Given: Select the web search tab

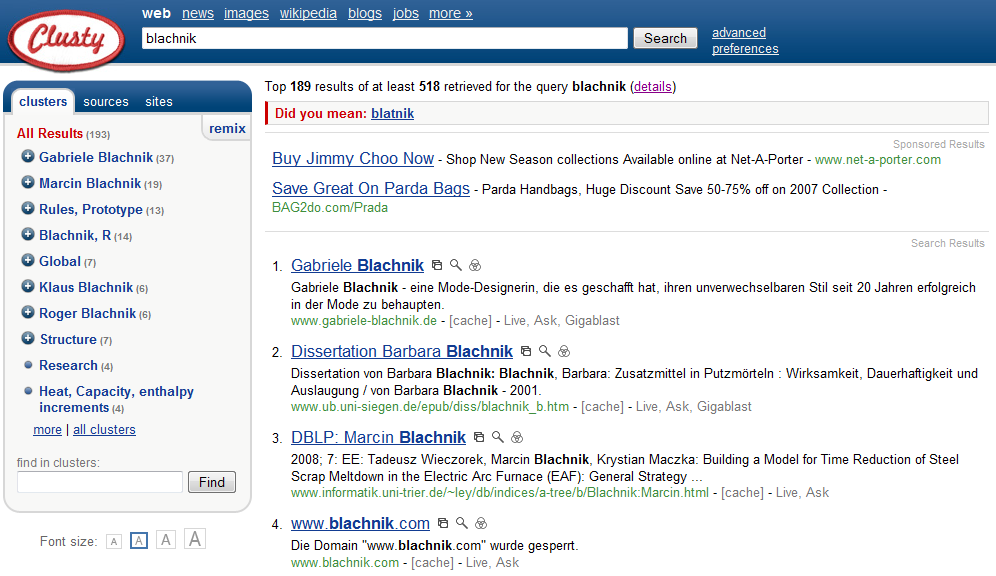Looking at the screenshot, I should [156, 13].
